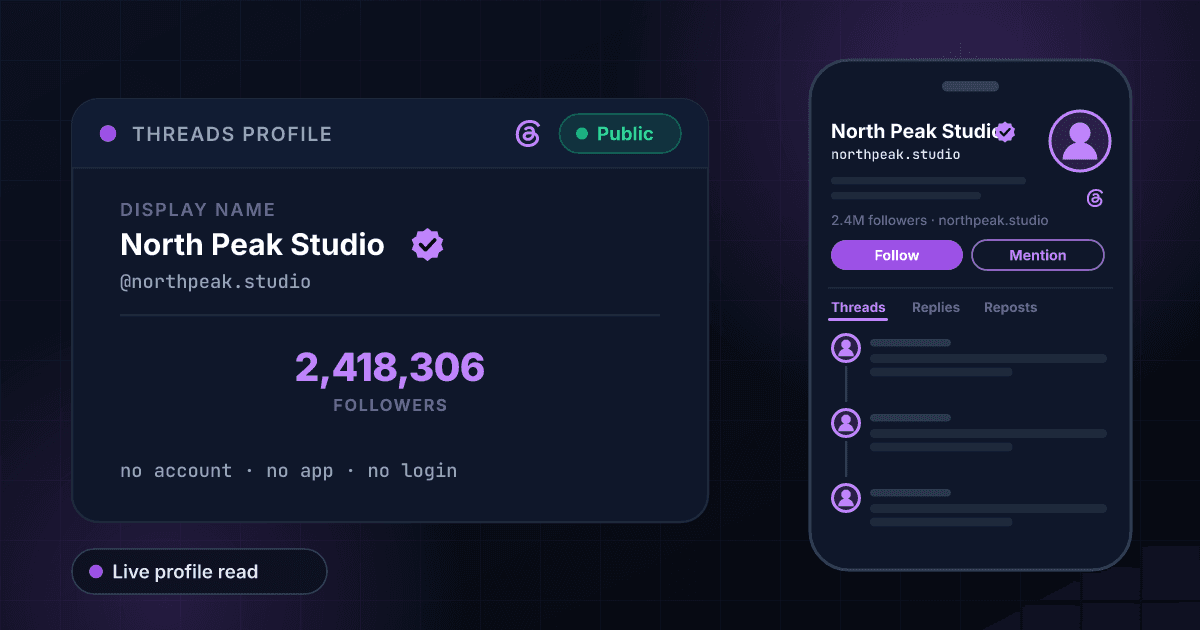The image size is (1200, 630).
Task: Follow North Peak Studio in the phone view
Action: coord(897,255)
